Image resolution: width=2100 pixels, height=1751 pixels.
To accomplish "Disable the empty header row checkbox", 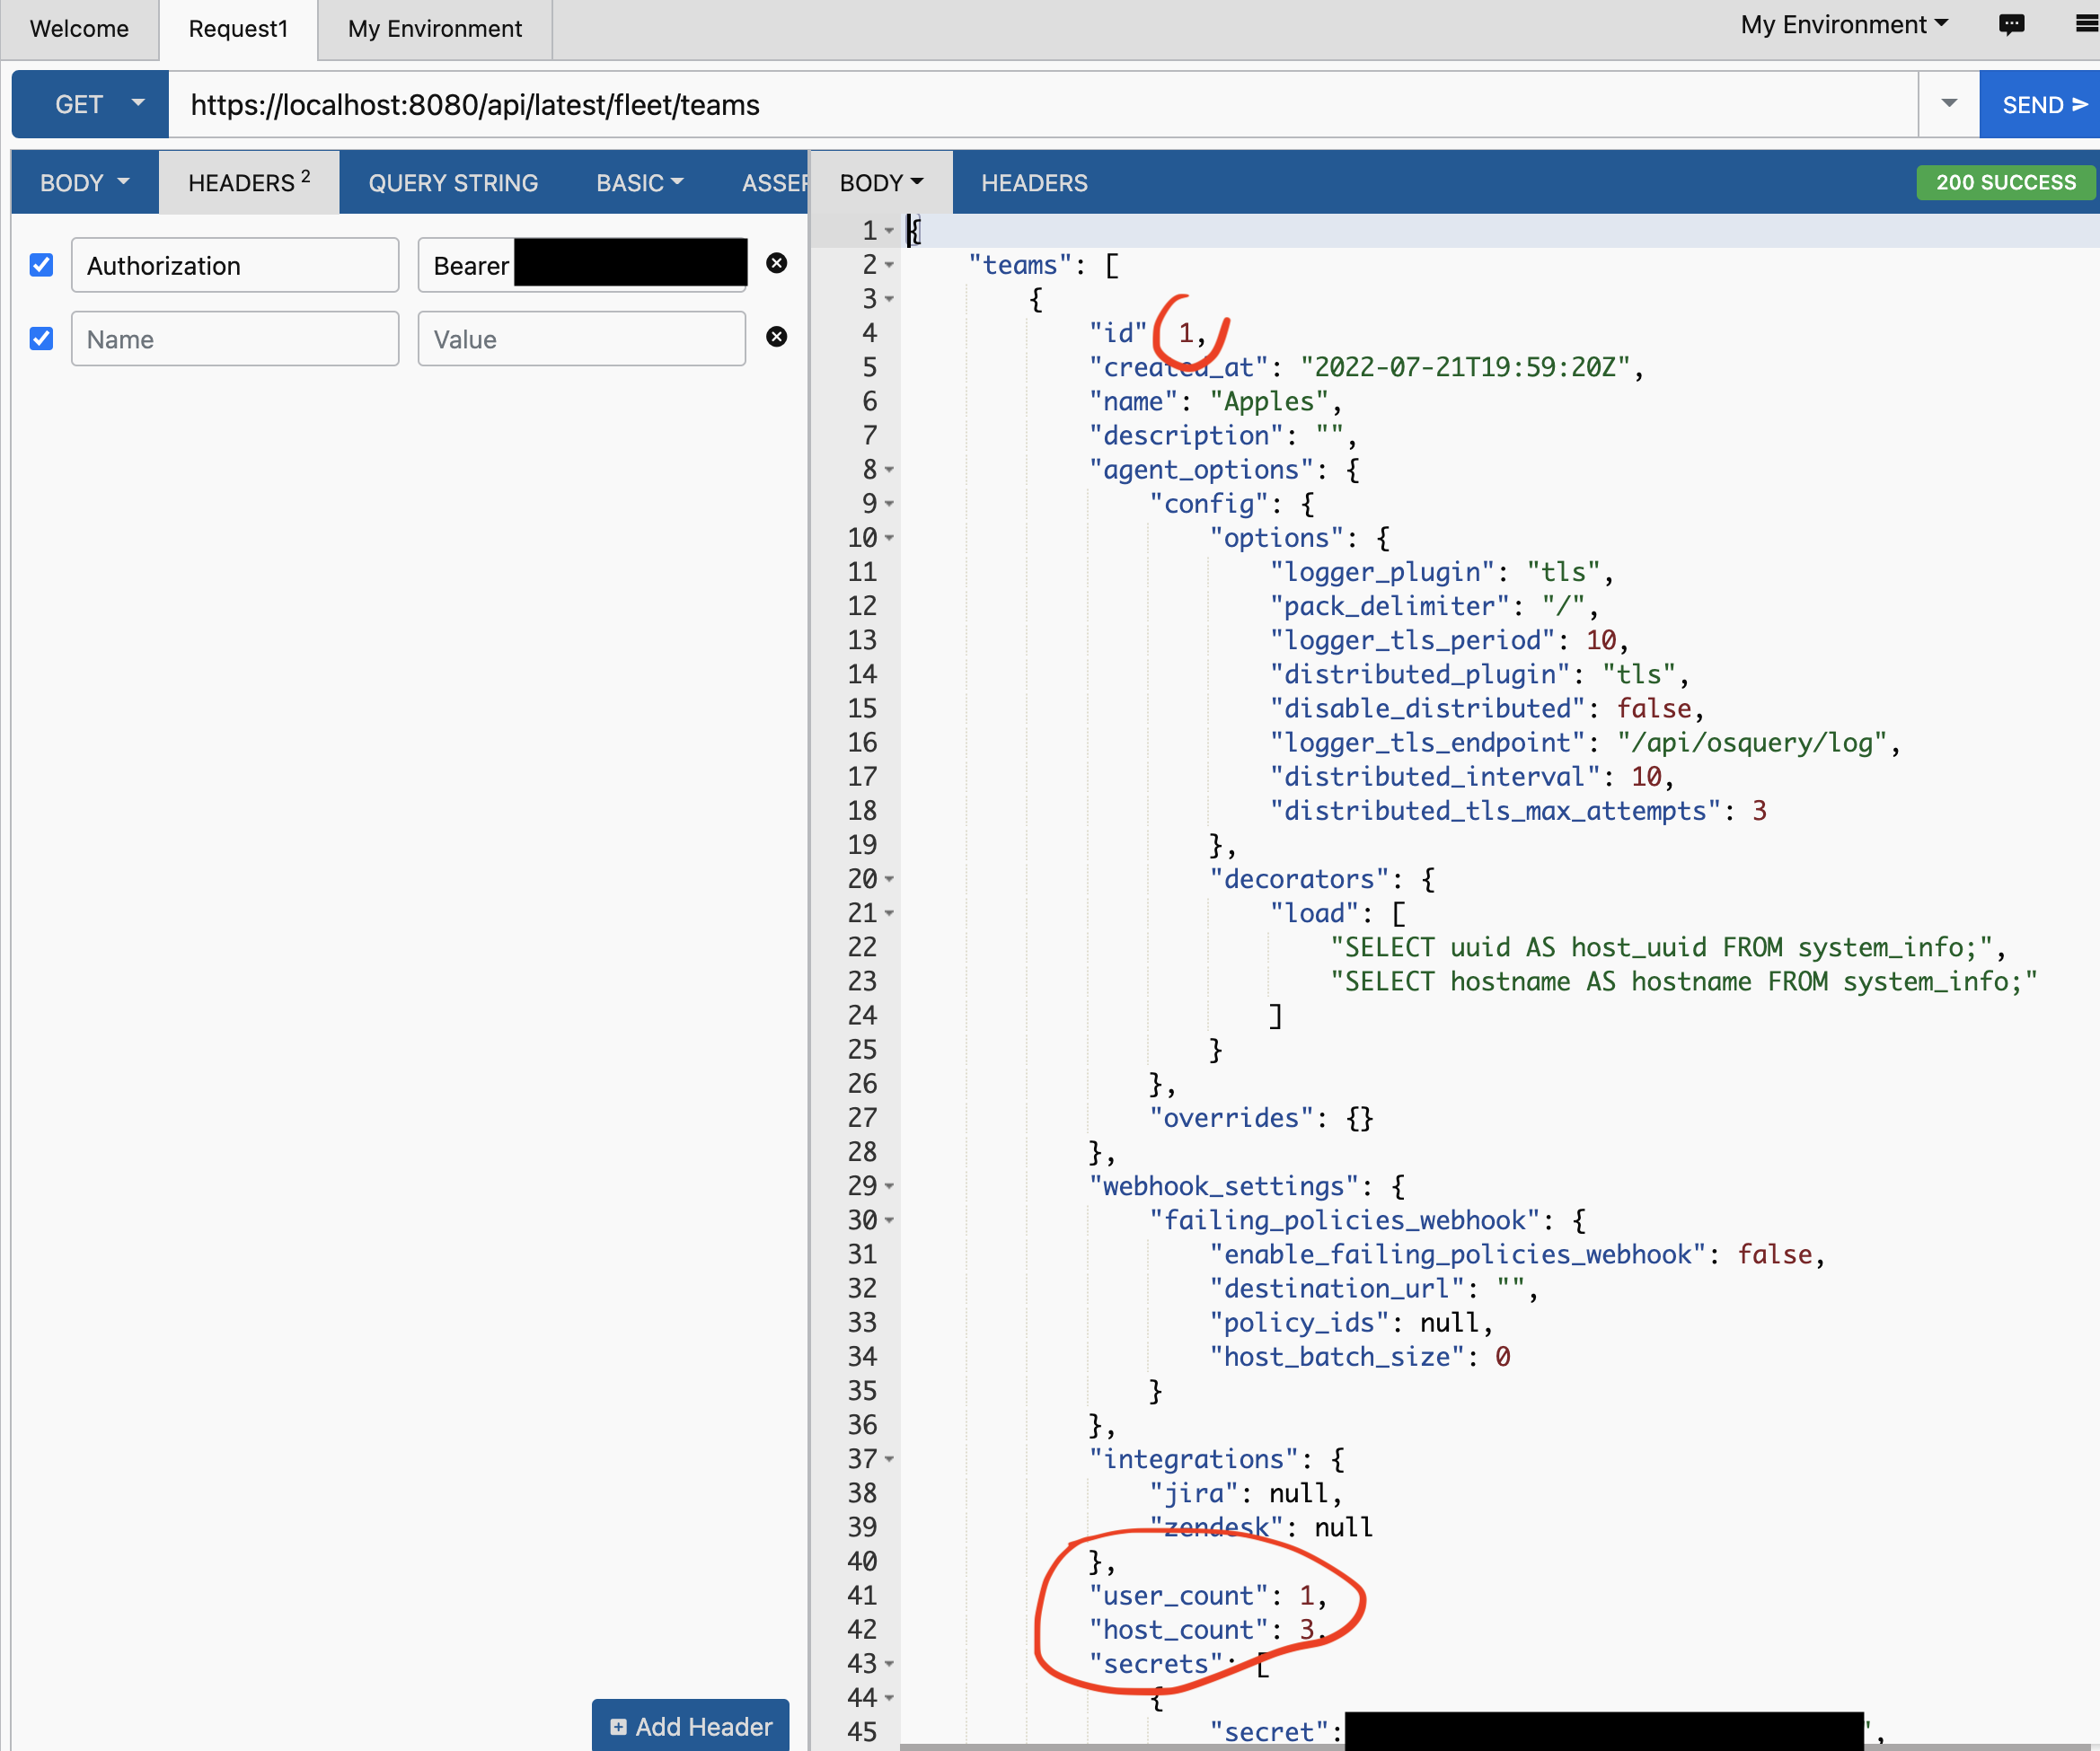I will pyautogui.click(x=41, y=339).
